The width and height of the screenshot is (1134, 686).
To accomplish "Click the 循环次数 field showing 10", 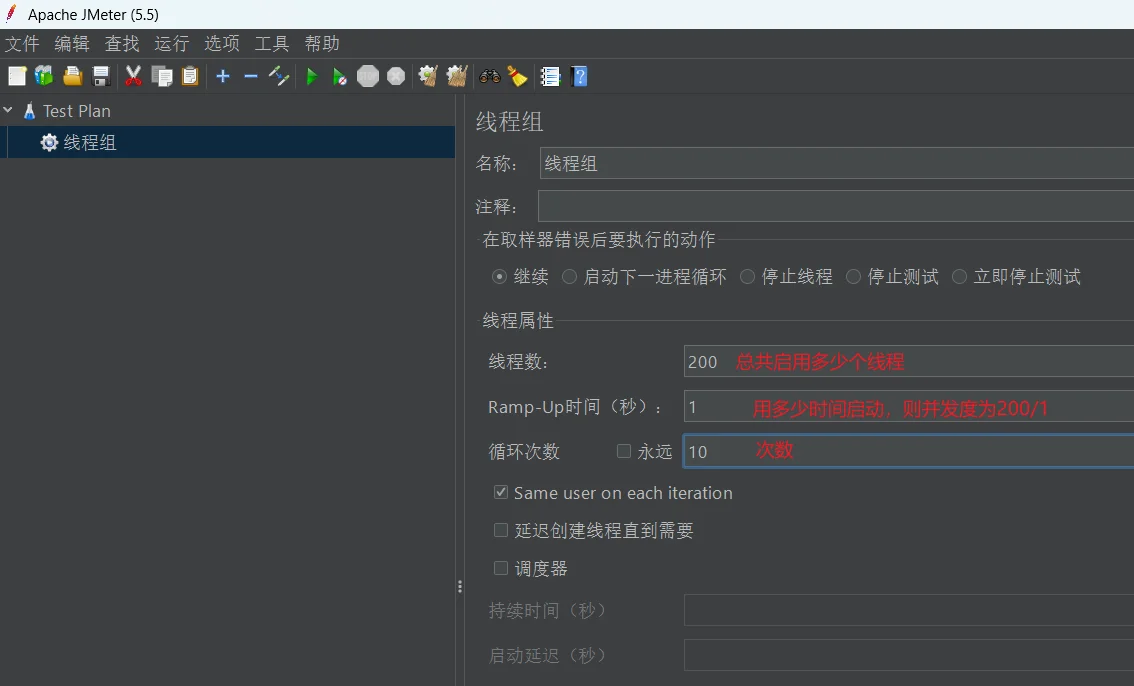I will click(x=909, y=451).
